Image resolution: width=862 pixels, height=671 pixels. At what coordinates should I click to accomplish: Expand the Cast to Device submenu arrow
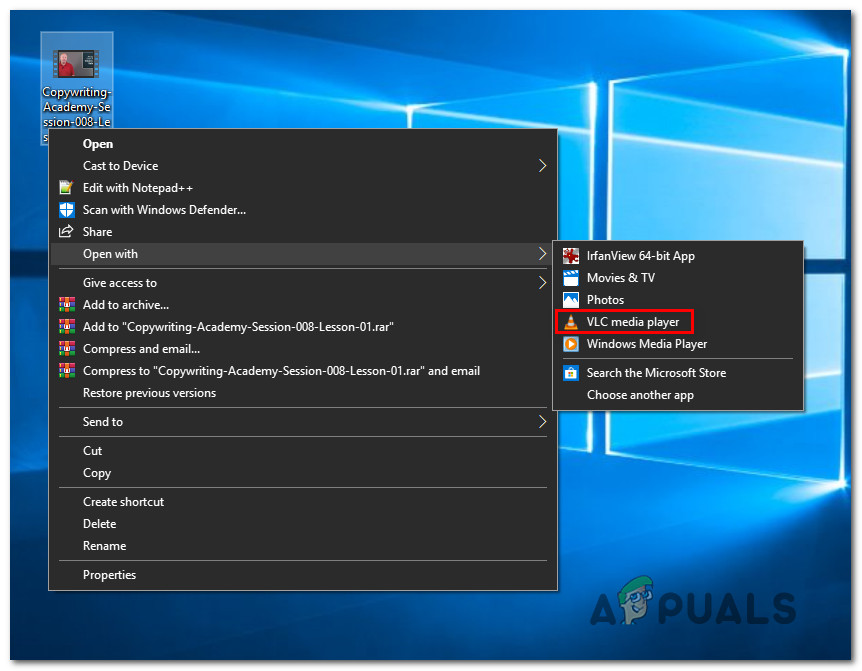542,165
